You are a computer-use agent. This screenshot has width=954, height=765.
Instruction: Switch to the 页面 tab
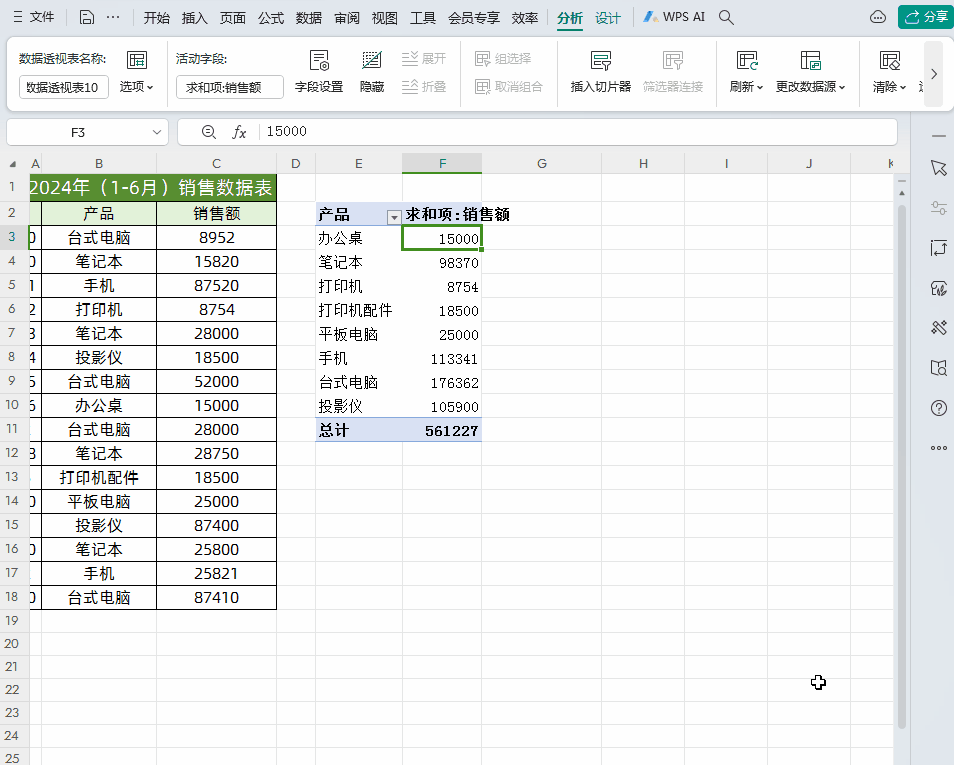(232, 18)
